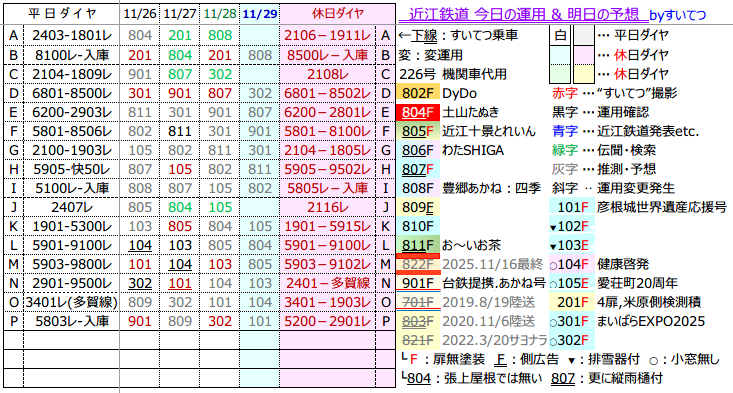Click the まいばらEXPO2025 description text

click(651, 321)
